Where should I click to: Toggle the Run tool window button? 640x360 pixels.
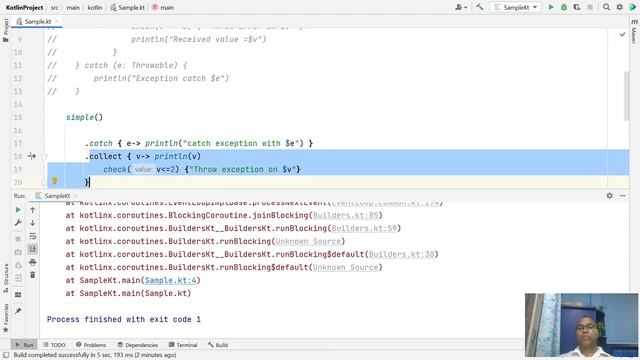point(24,345)
